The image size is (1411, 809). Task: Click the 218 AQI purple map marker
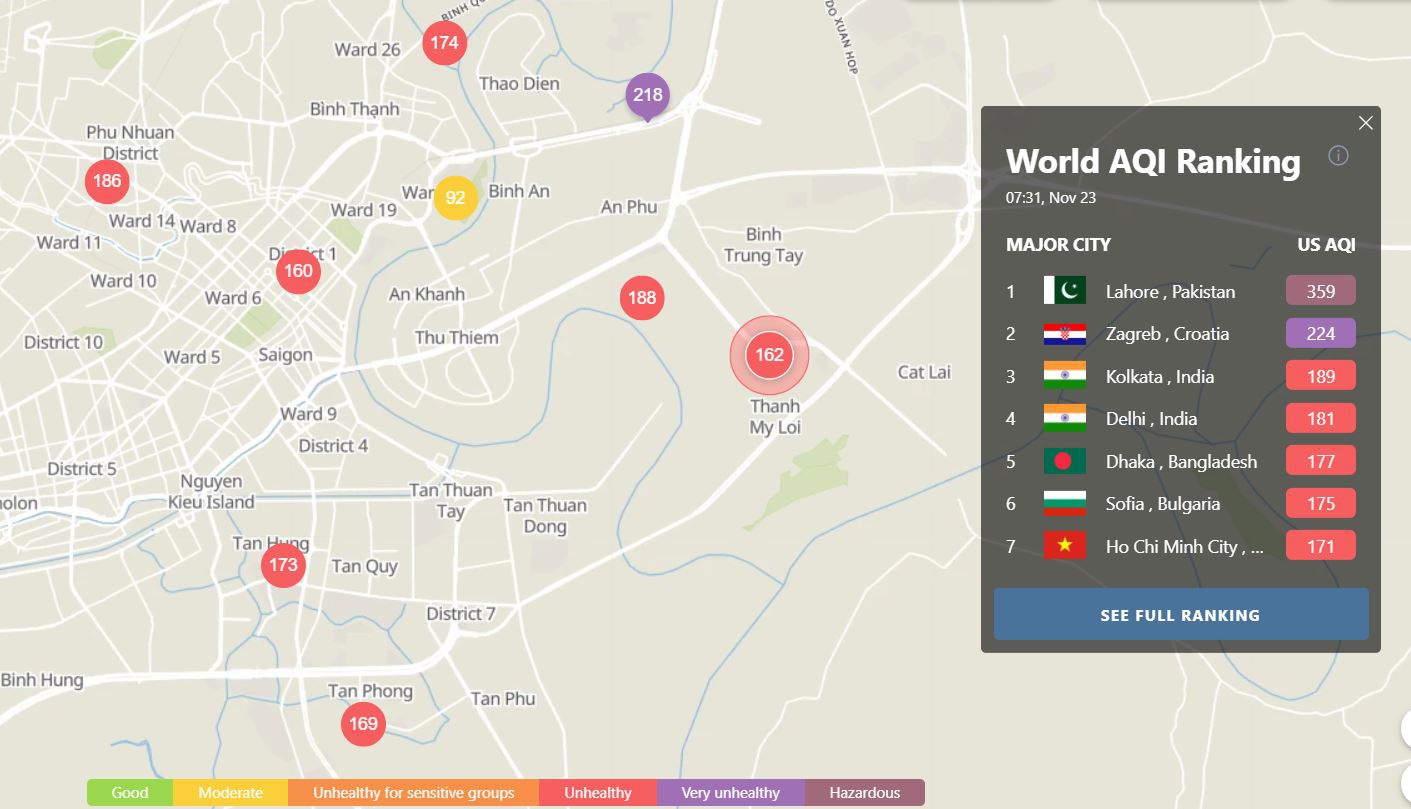coord(647,95)
